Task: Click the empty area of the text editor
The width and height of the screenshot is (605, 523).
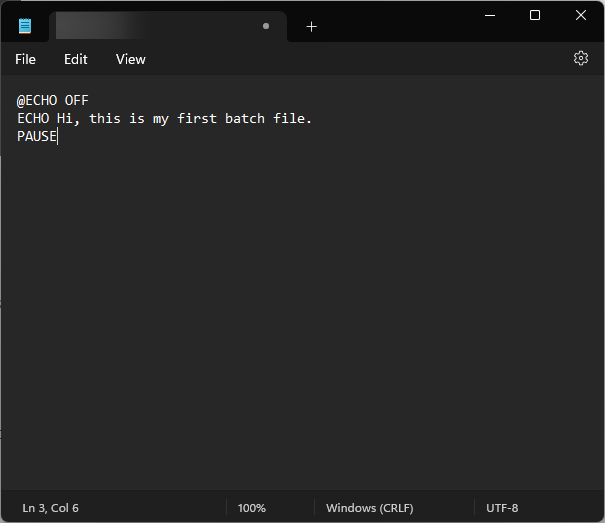Action: tap(300, 320)
